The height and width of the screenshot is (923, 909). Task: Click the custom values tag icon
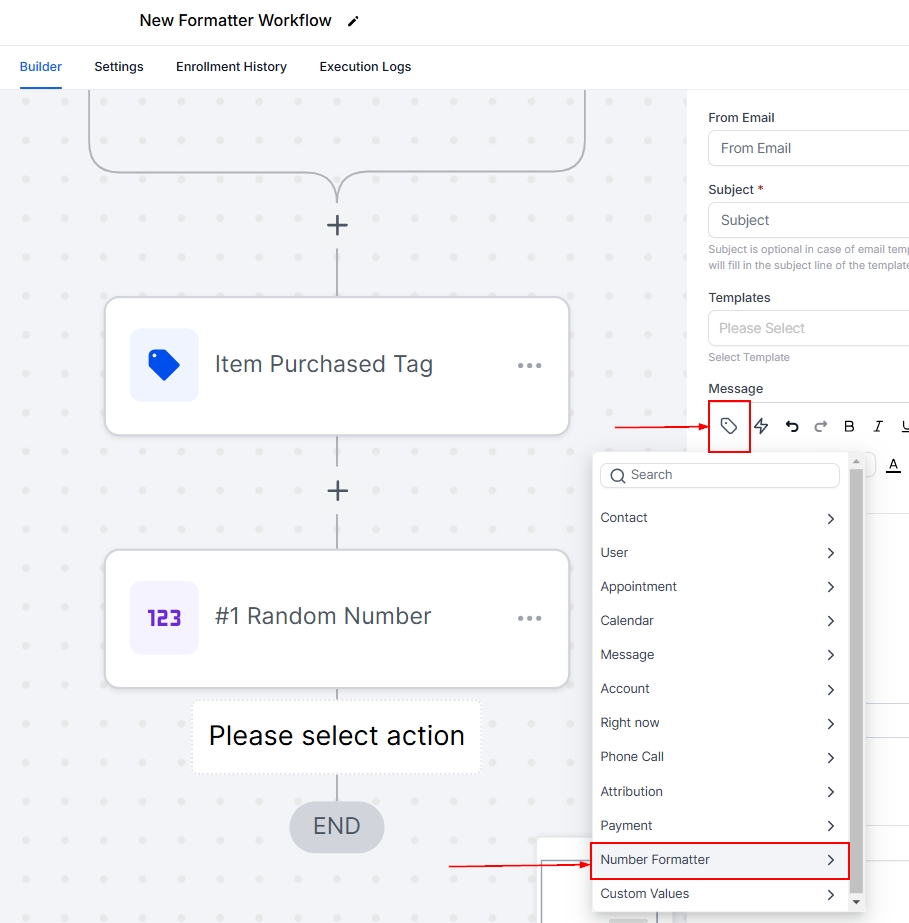[x=729, y=426]
